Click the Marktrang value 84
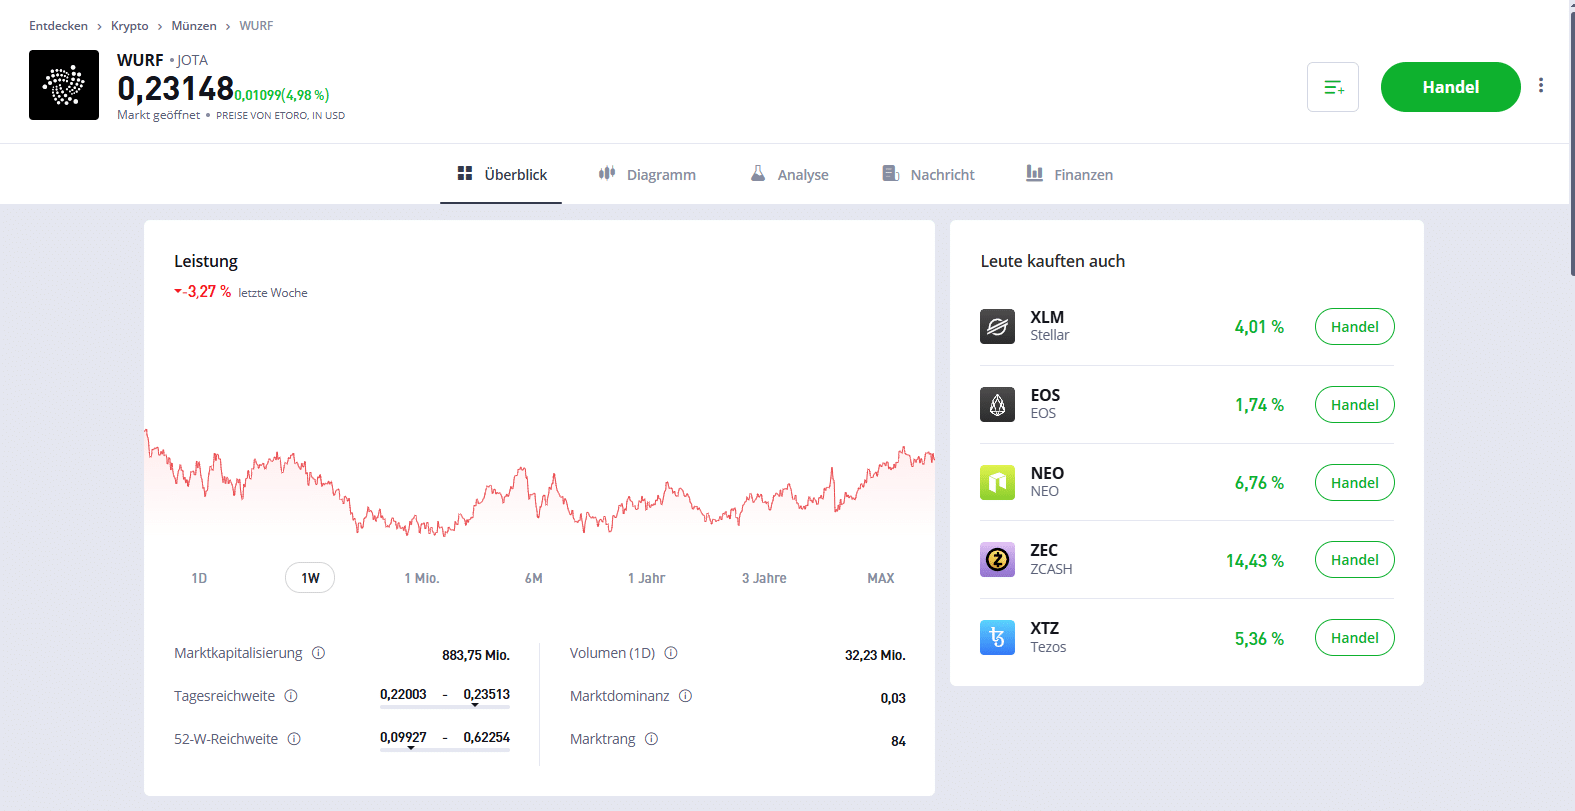This screenshot has height=811, width=1575. 898,741
